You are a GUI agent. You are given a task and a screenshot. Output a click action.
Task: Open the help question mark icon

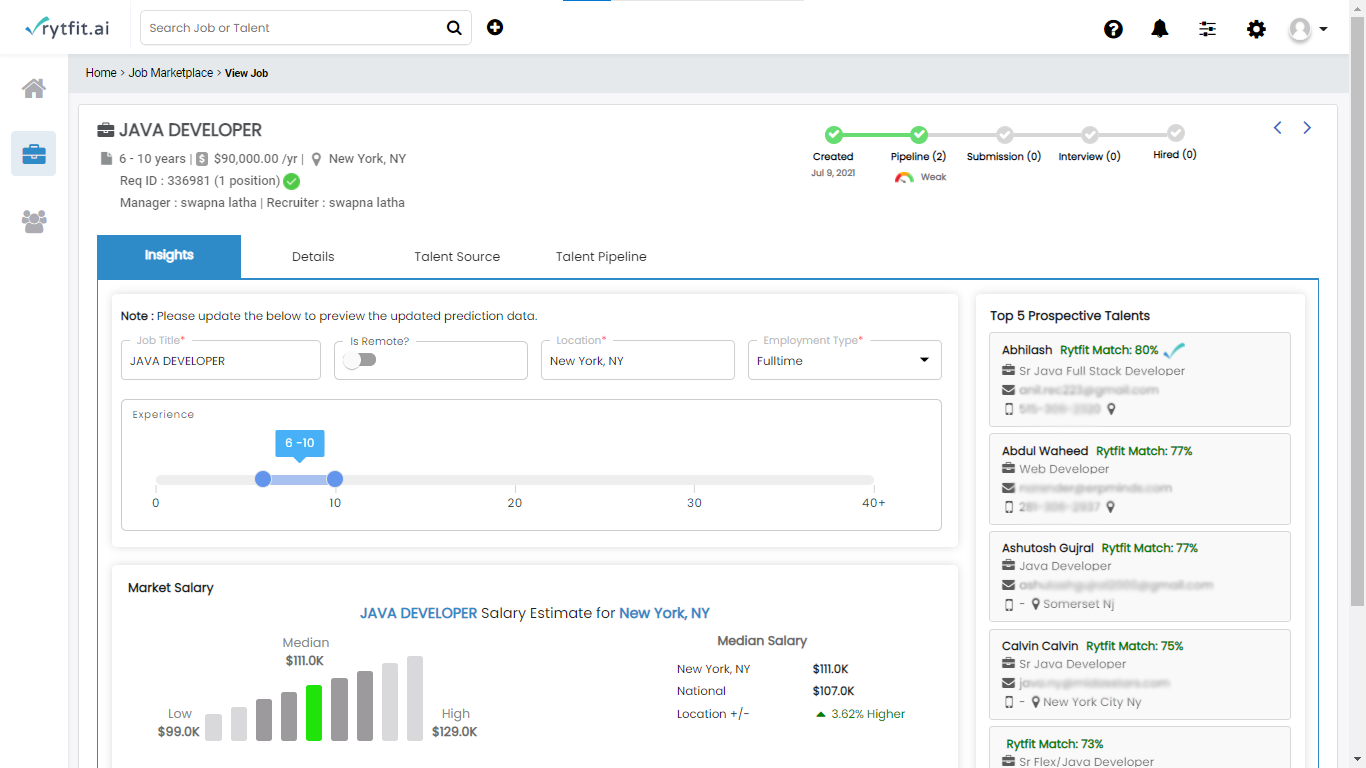[x=1113, y=29]
